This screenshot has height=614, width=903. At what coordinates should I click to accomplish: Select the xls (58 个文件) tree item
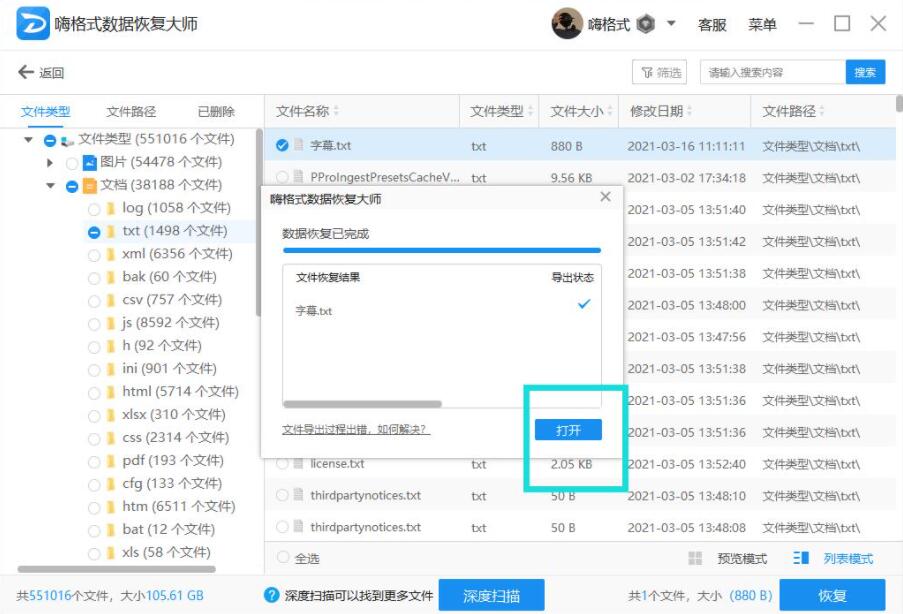pyautogui.click(x=166, y=553)
